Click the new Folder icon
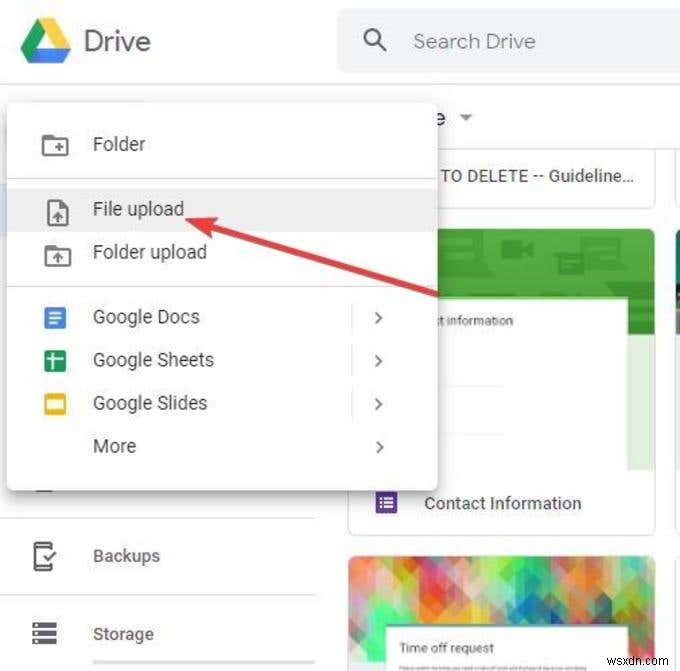Viewport: 680px width, 671px height. pos(55,145)
